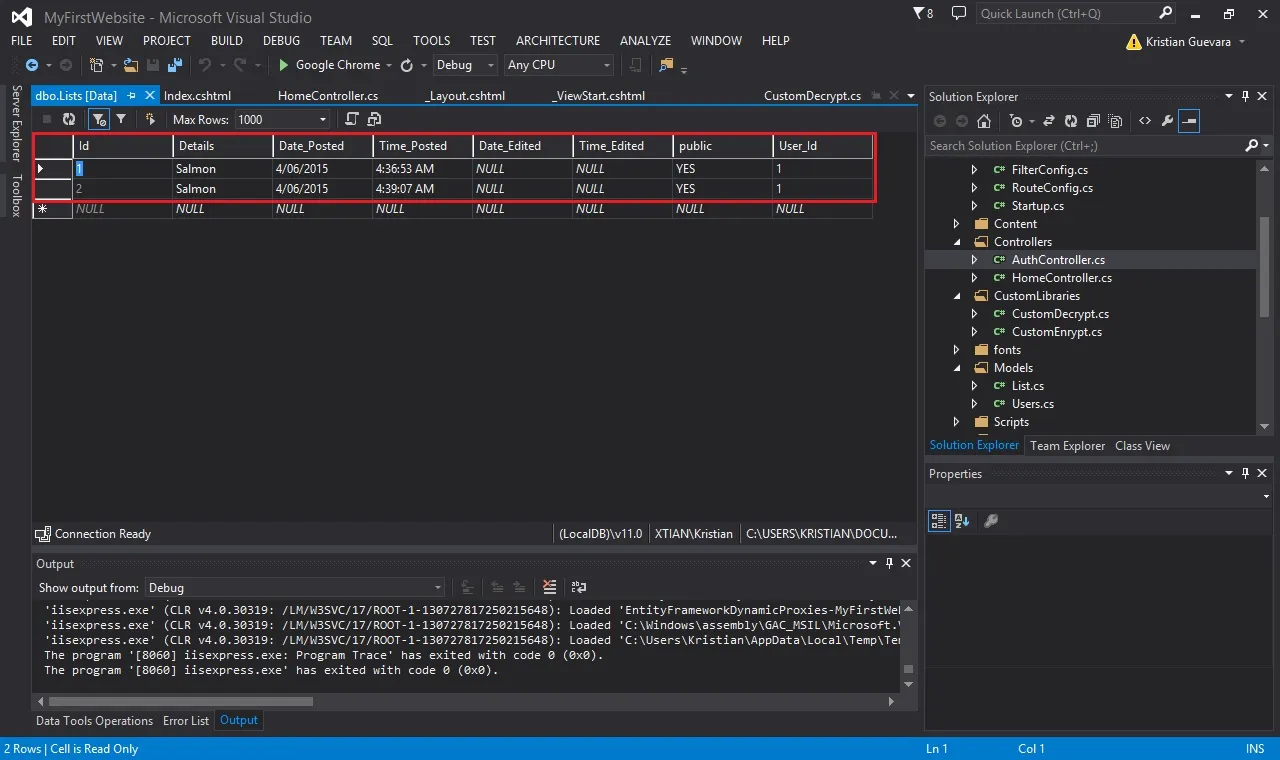Open the Show output from dropdown
Image resolution: width=1280 pixels, height=760 pixels.
click(437, 588)
